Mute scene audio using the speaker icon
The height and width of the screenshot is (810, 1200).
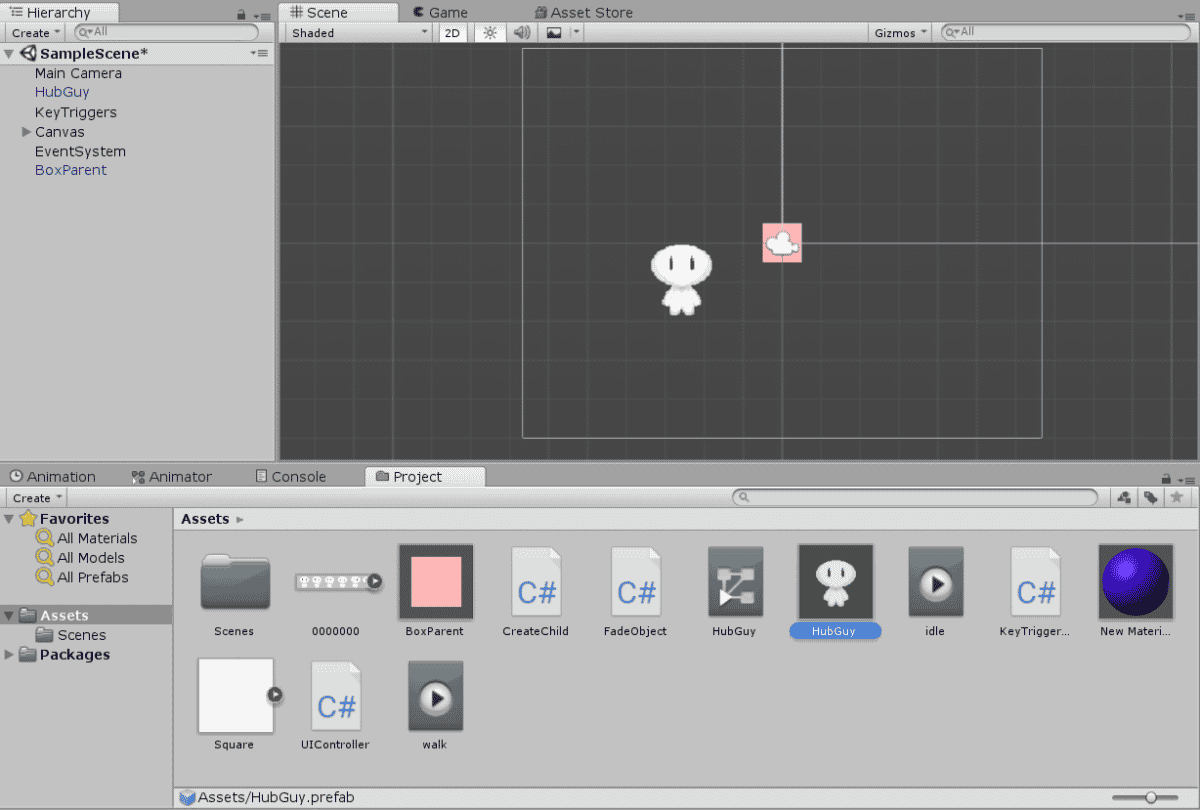coord(521,32)
